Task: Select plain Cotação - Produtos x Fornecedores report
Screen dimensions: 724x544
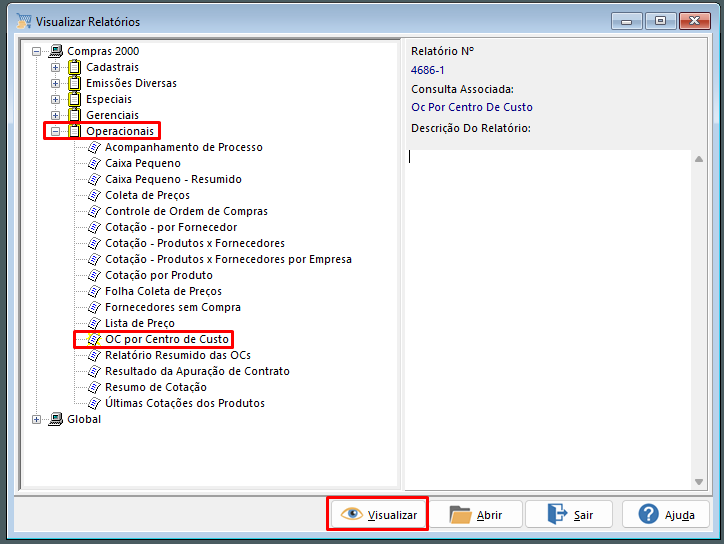Action: [x=195, y=243]
